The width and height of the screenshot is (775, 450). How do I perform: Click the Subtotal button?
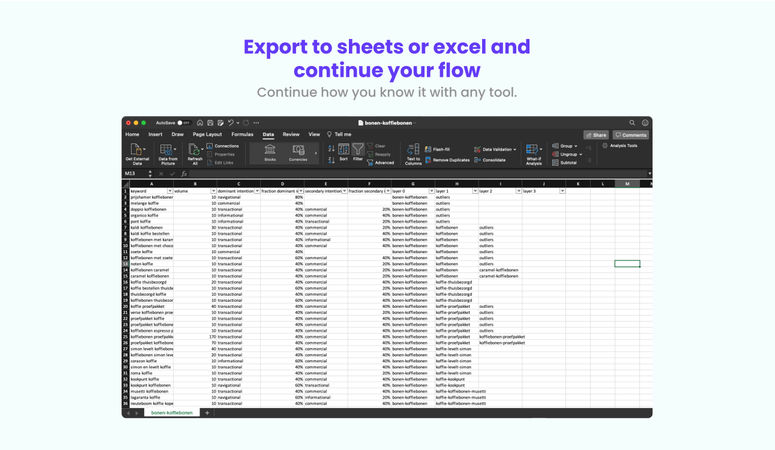click(564, 163)
